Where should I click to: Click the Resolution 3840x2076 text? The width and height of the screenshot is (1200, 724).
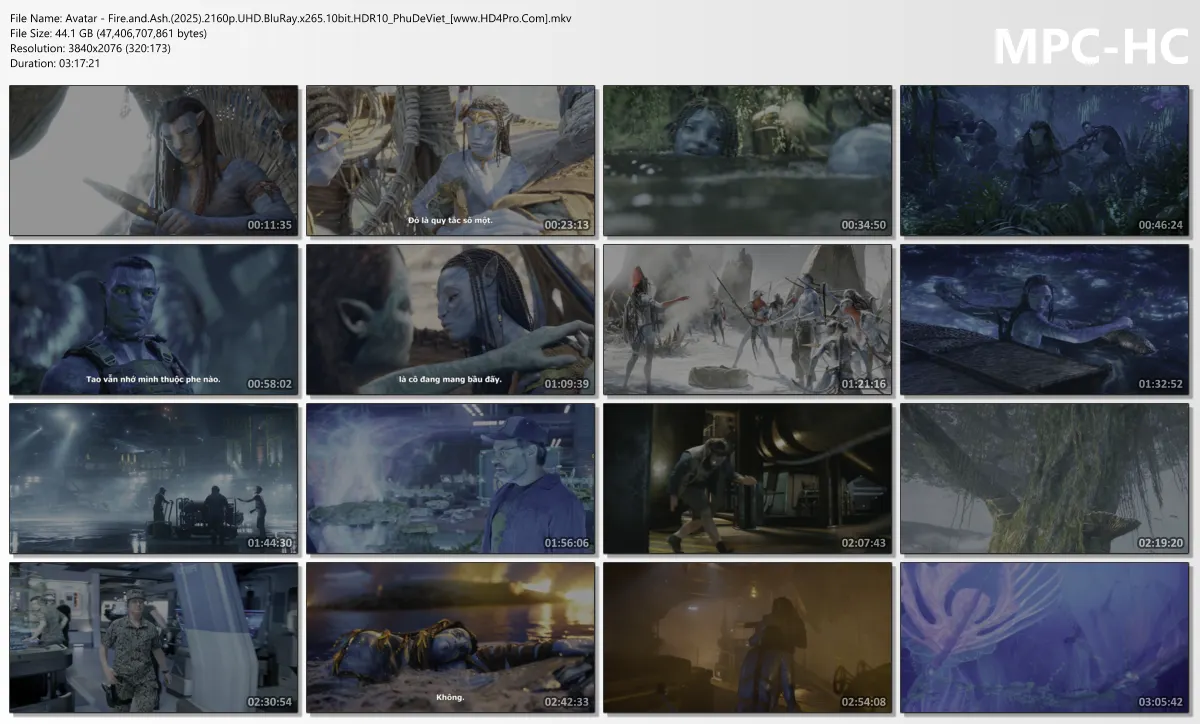90,48
